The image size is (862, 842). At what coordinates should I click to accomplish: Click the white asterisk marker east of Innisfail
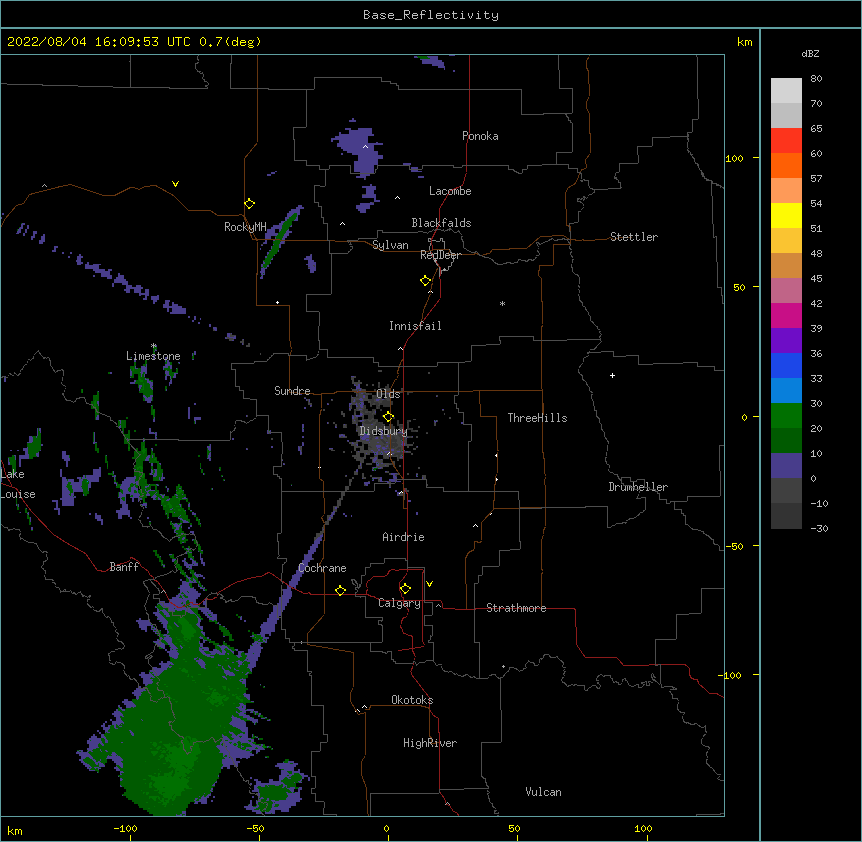click(502, 303)
